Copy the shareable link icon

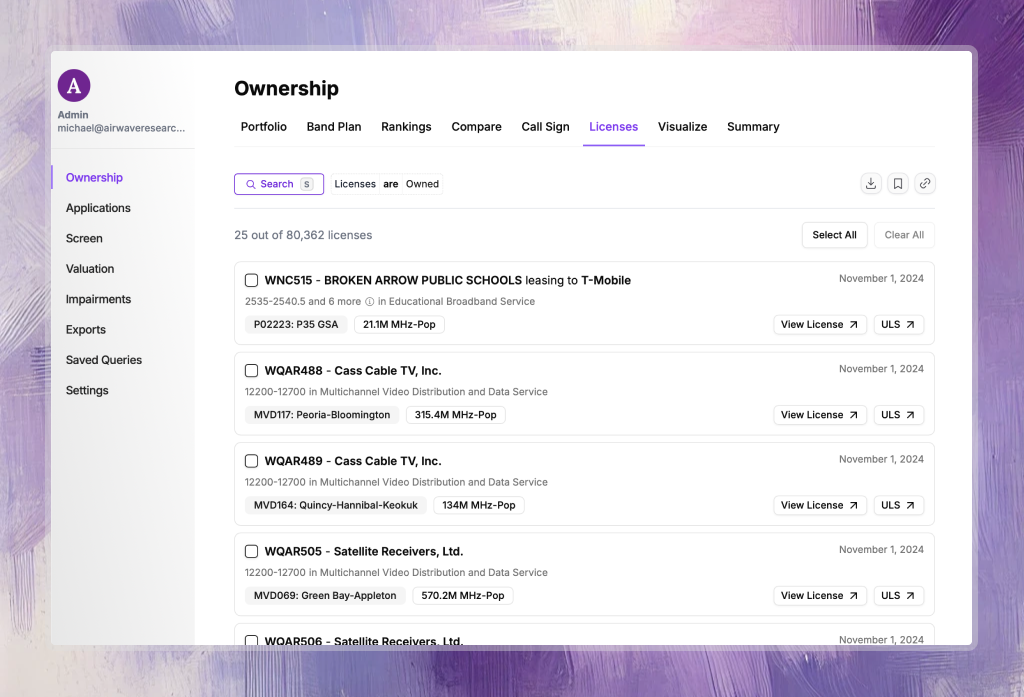click(924, 184)
